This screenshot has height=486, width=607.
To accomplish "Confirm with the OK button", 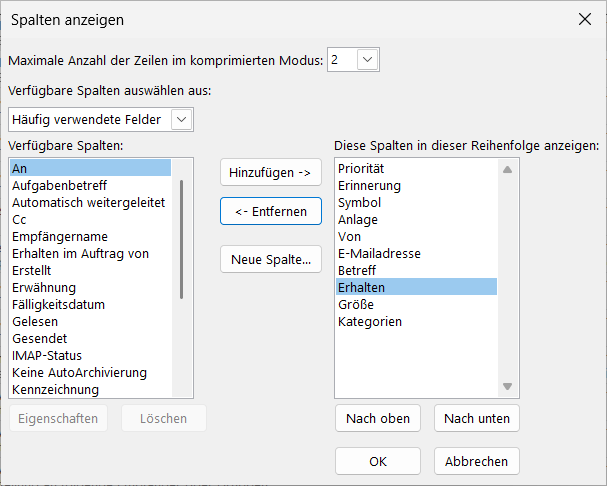I will [378, 462].
